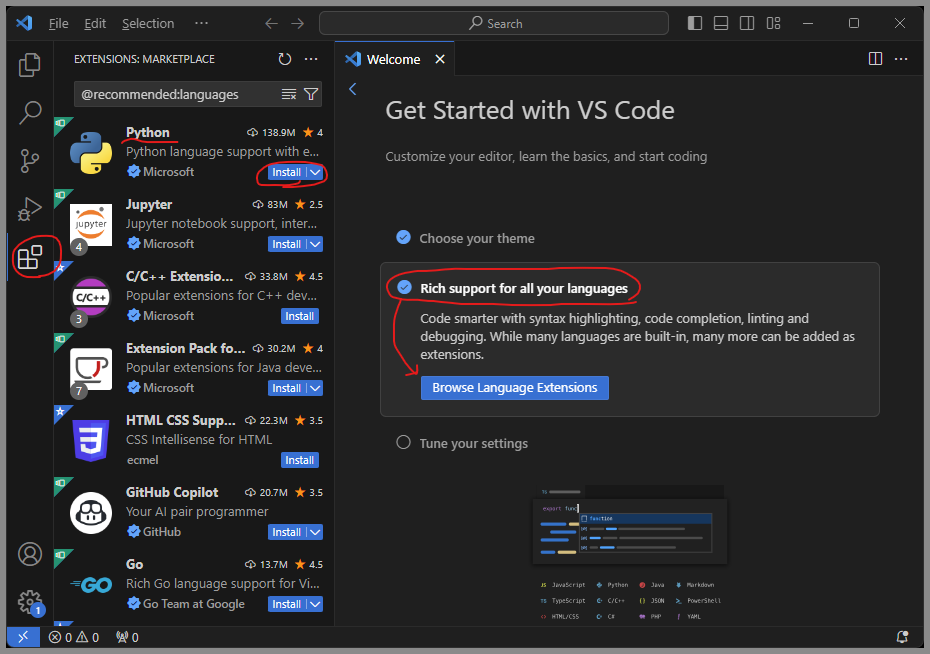Install the Jupyter extension
Image resolution: width=930 pixels, height=654 pixels.
pyautogui.click(x=287, y=244)
